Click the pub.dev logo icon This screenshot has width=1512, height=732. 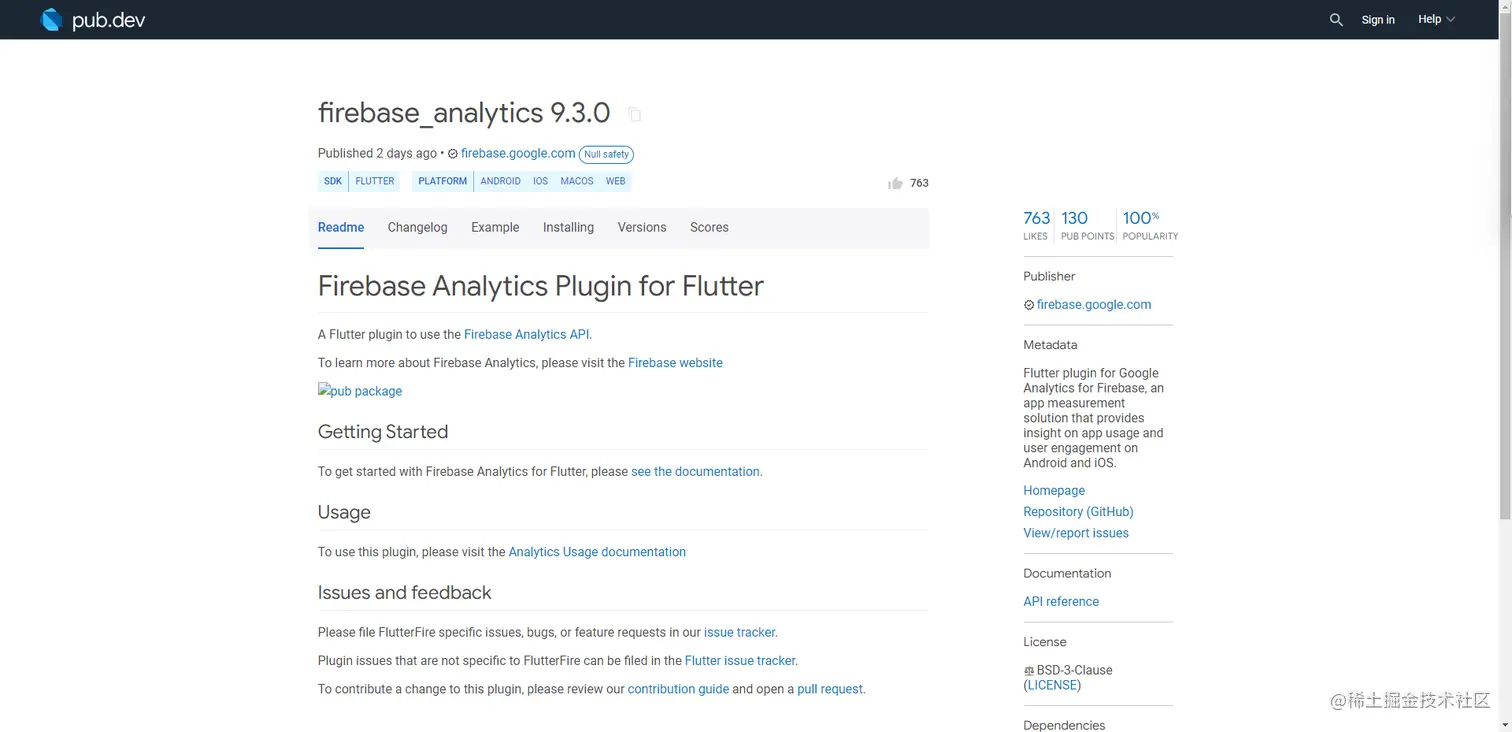coord(51,19)
